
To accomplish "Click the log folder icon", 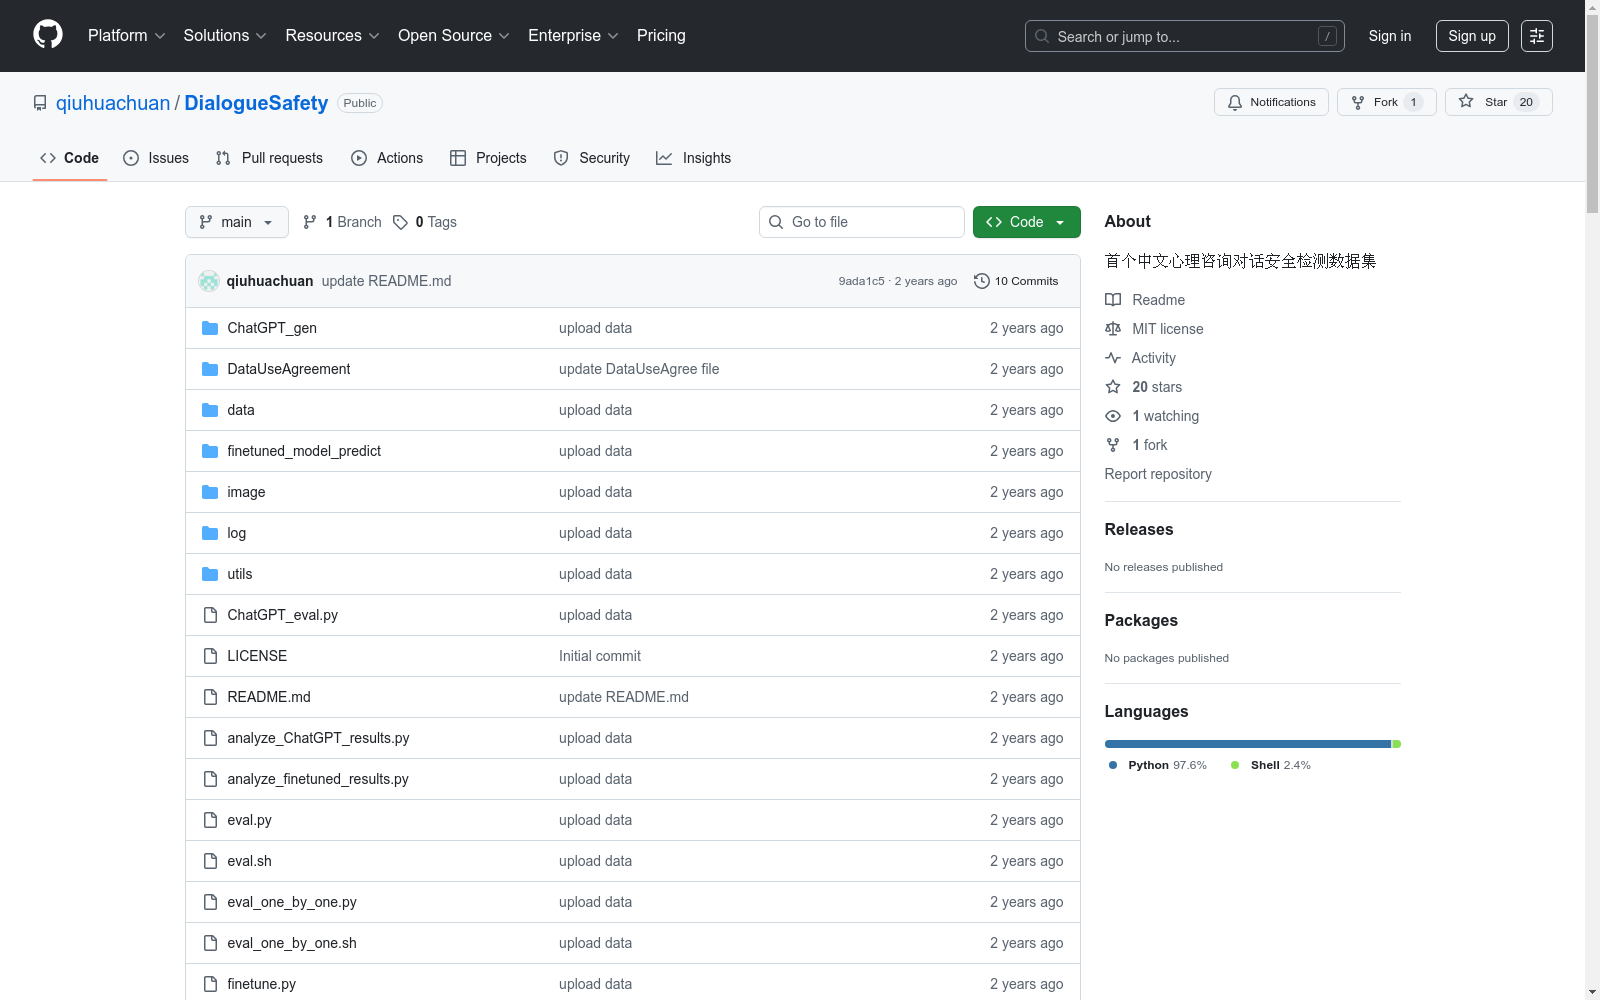I will coord(210,533).
